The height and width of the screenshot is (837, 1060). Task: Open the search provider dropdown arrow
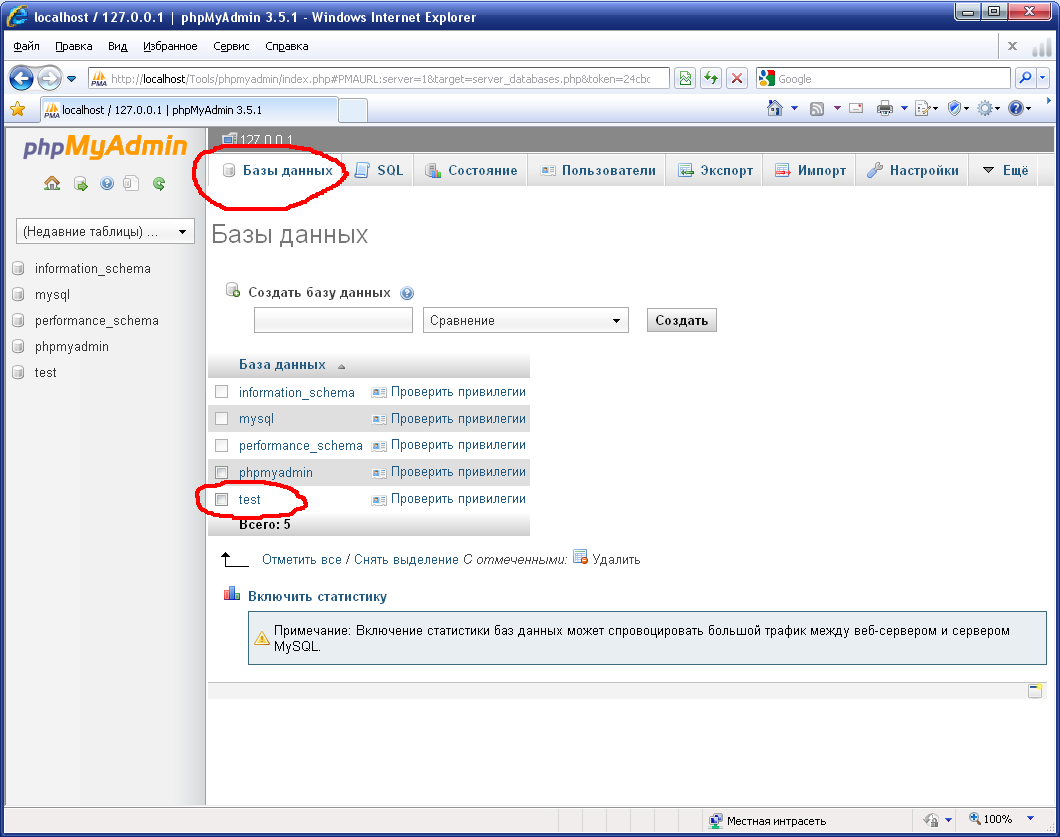point(1042,78)
